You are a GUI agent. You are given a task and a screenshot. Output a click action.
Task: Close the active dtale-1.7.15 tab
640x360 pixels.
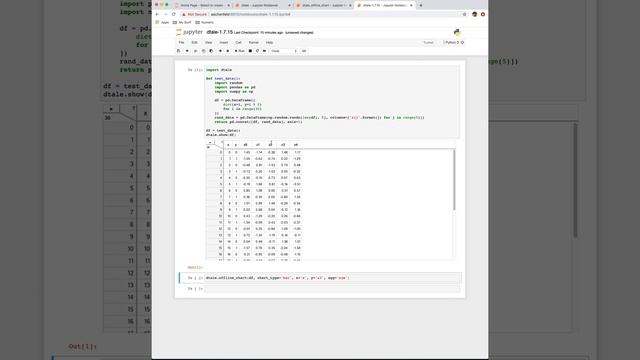[x=411, y=5]
